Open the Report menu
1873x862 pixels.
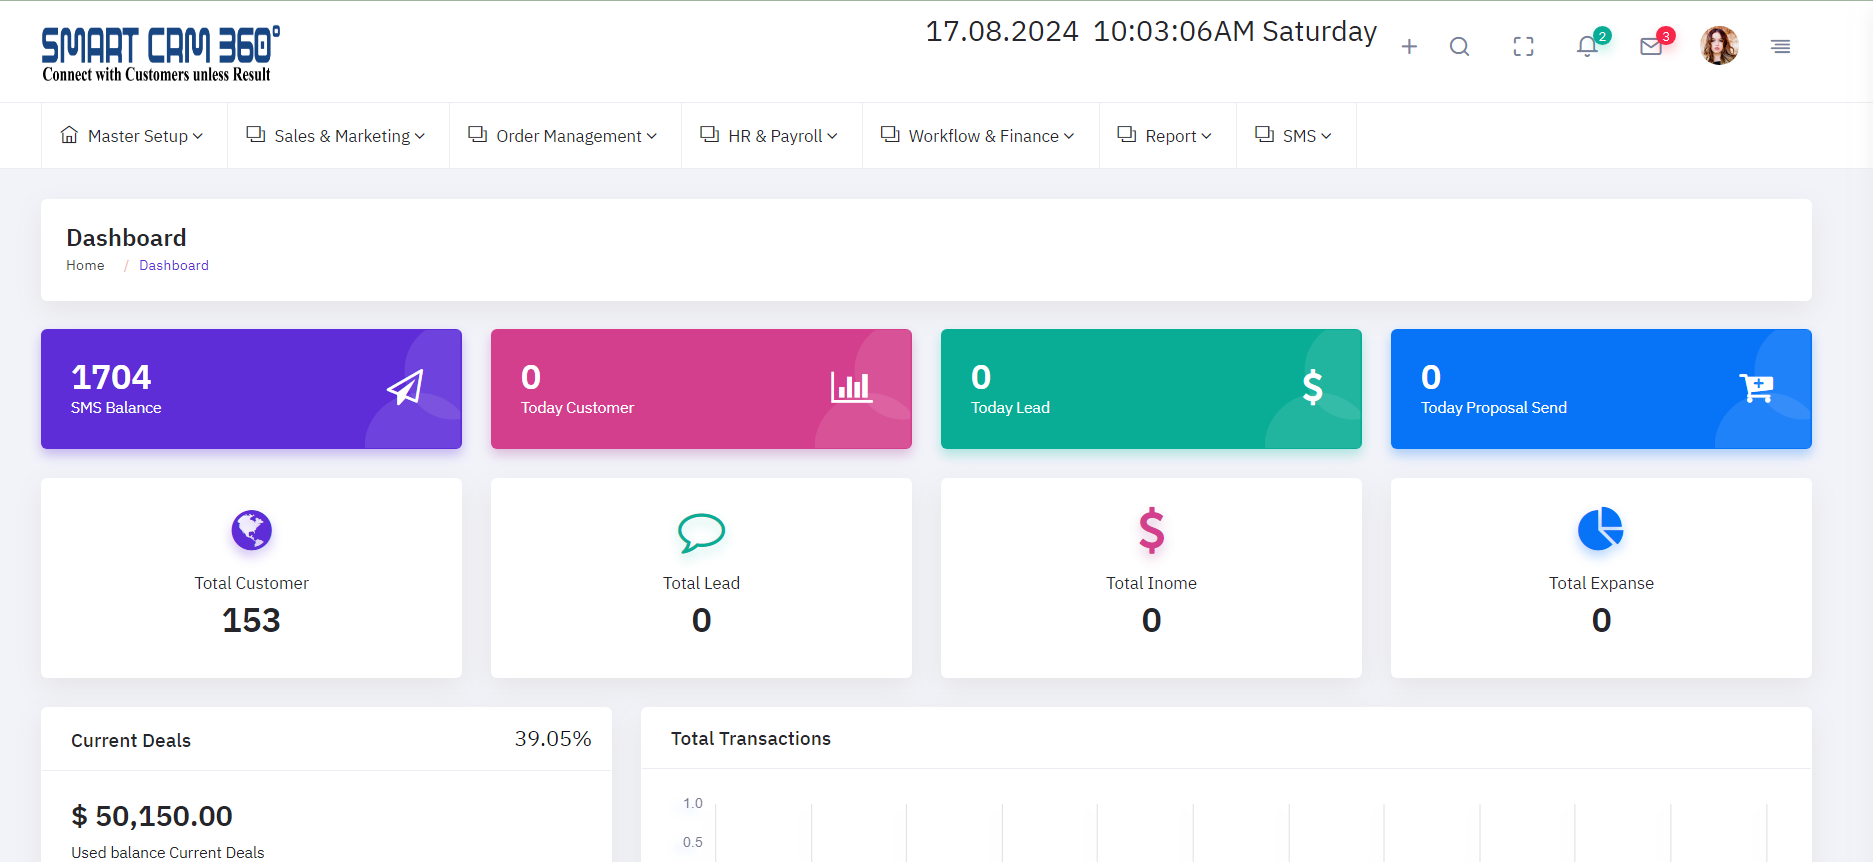click(1167, 136)
